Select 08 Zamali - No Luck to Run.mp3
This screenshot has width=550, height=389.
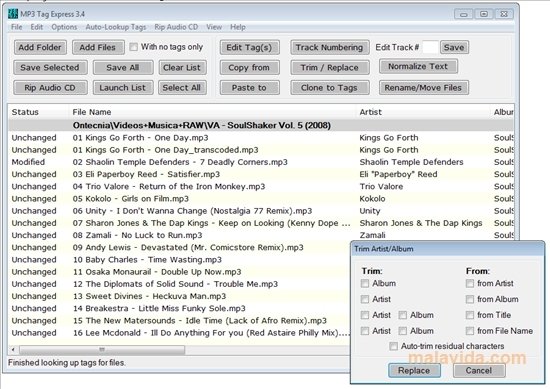tap(261, 235)
